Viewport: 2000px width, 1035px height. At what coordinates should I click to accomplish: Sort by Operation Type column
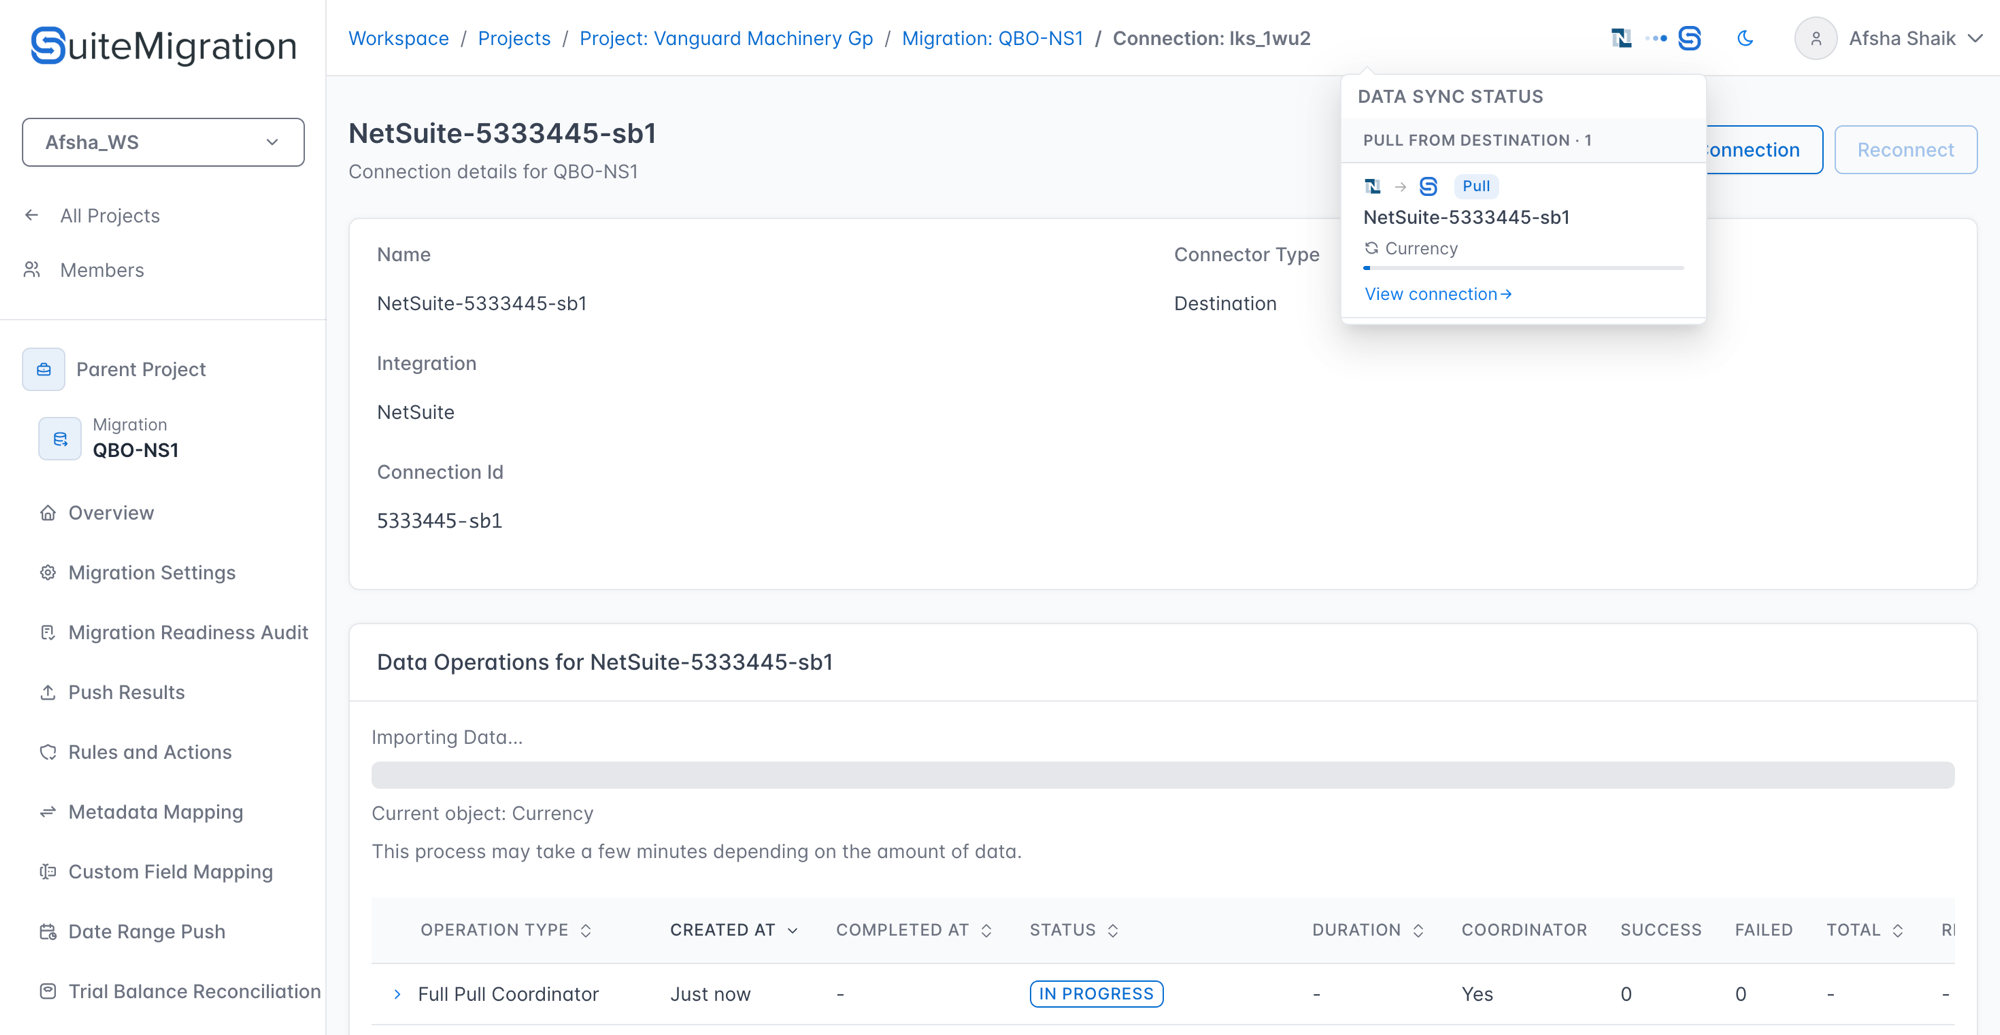[506, 930]
